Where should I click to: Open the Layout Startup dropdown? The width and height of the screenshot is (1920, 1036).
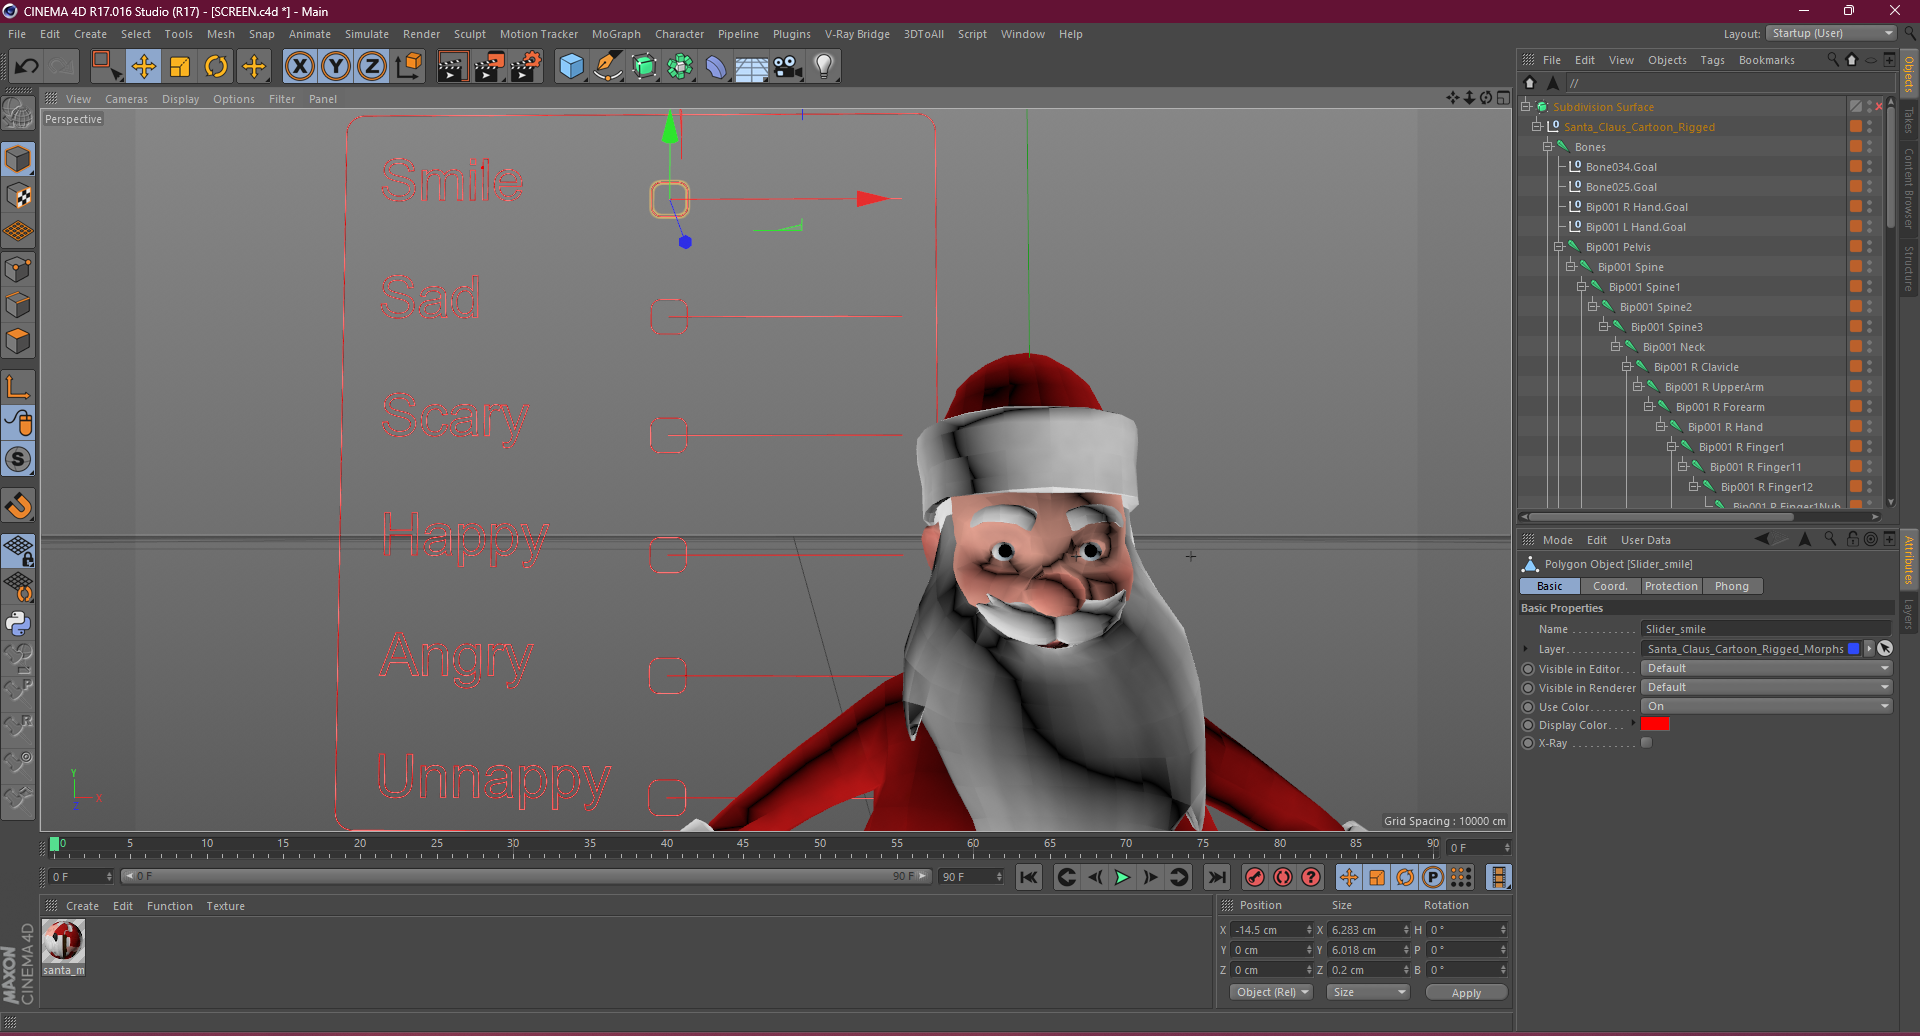pyautogui.click(x=1832, y=33)
